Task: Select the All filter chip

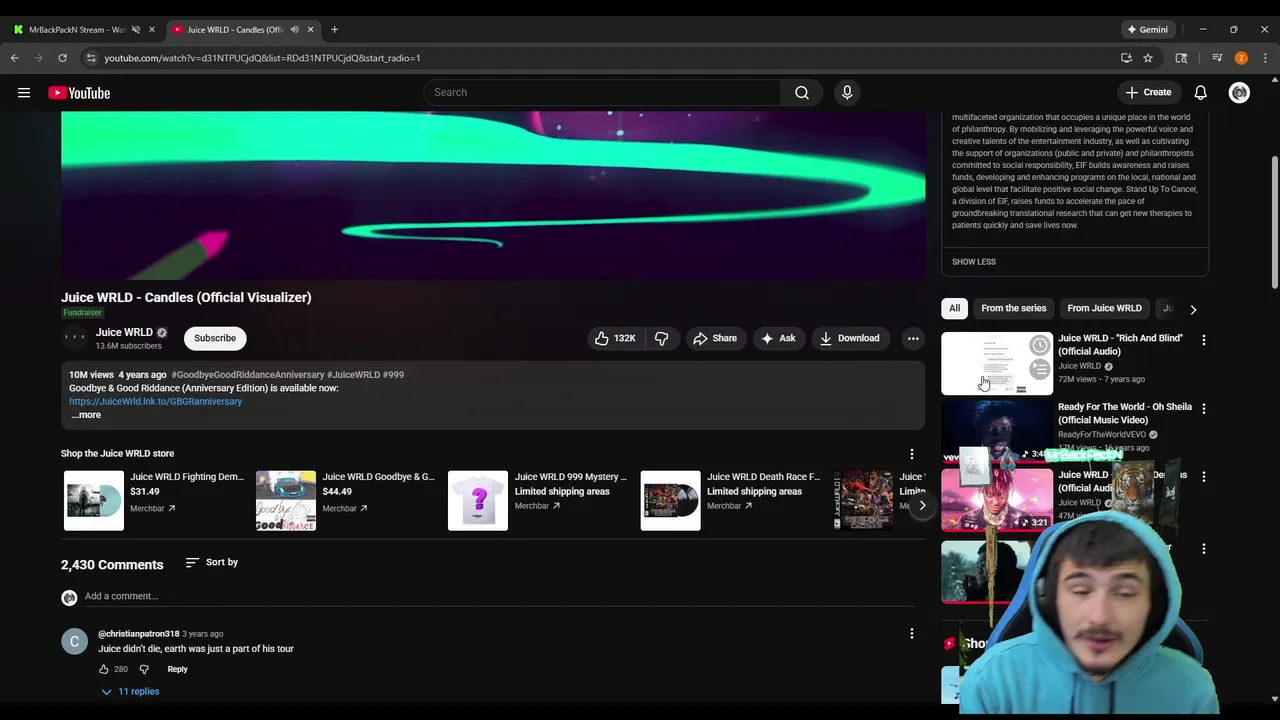Action: (x=954, y=308)
